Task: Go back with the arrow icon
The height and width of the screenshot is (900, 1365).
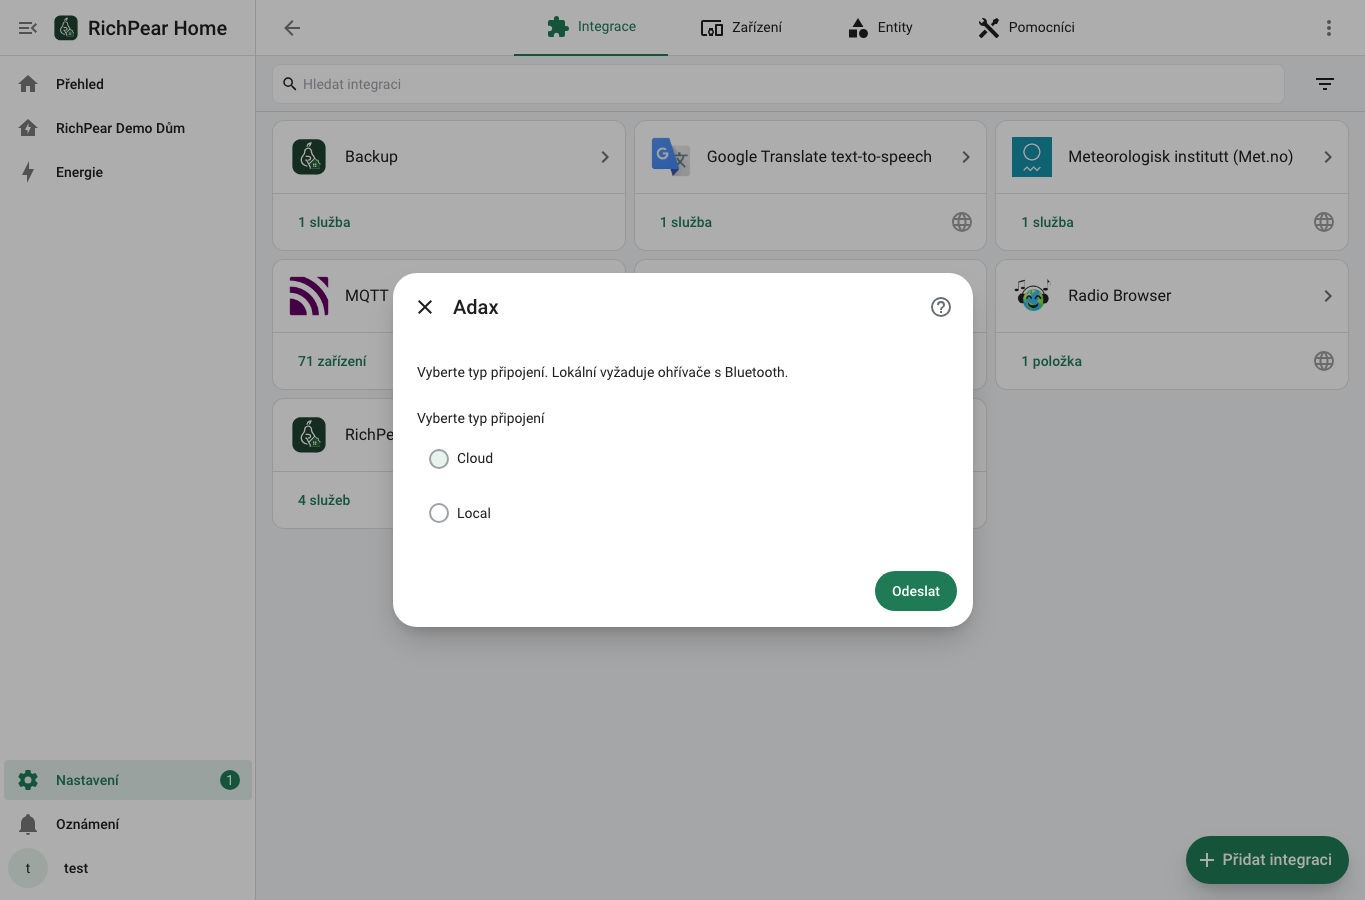Action: coord(292,28)
